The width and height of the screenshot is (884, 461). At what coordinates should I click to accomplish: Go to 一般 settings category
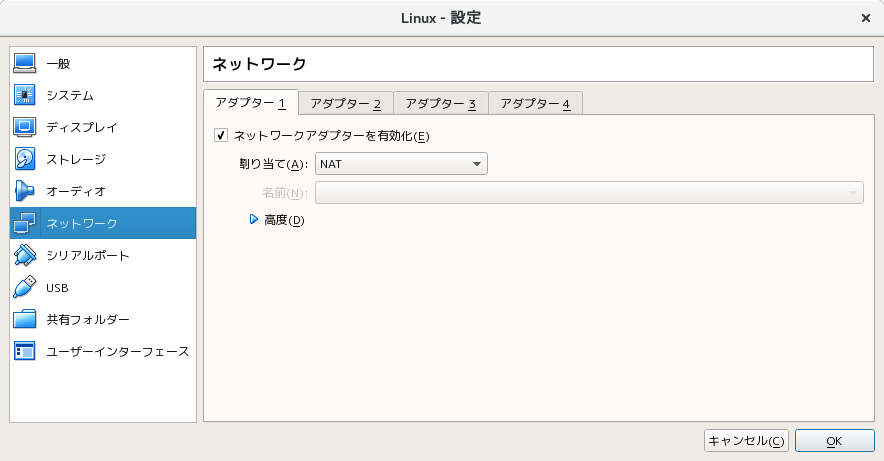point(58,64)
